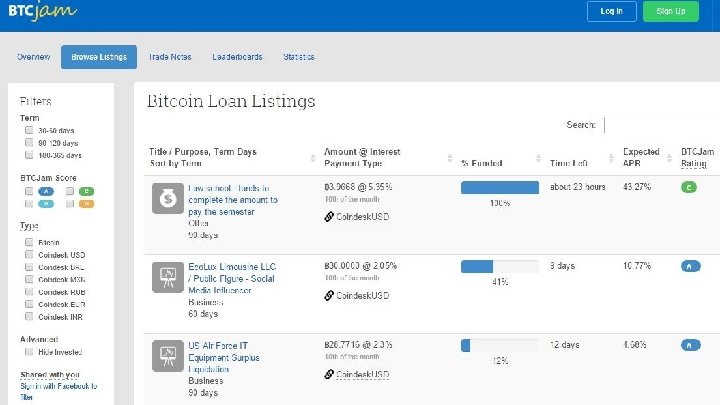Sort by Expected APR column arrows
This screenshot has height=405, width=720.
click(669, 158)
